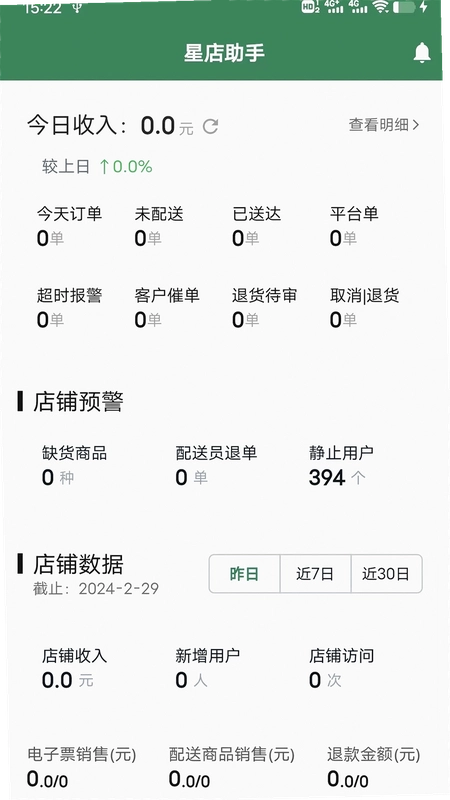Switch to the 近7日 tab

pyautogui.click(x=315, y=574)
